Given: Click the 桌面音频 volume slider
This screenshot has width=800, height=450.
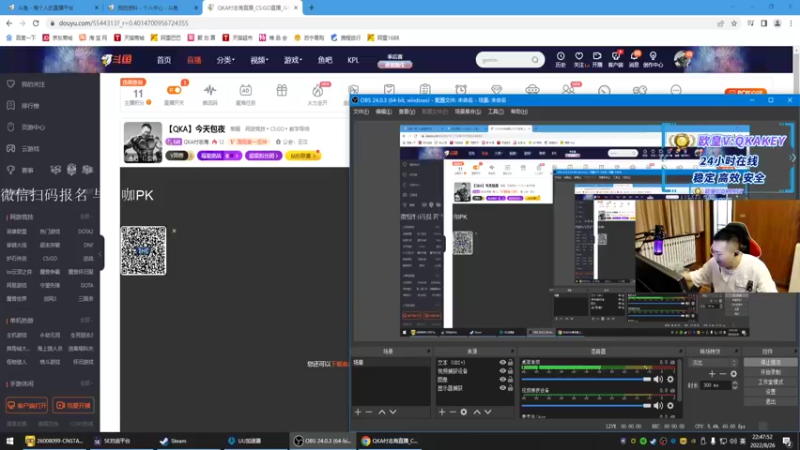Looking at the screenshot, I should 586,379.
